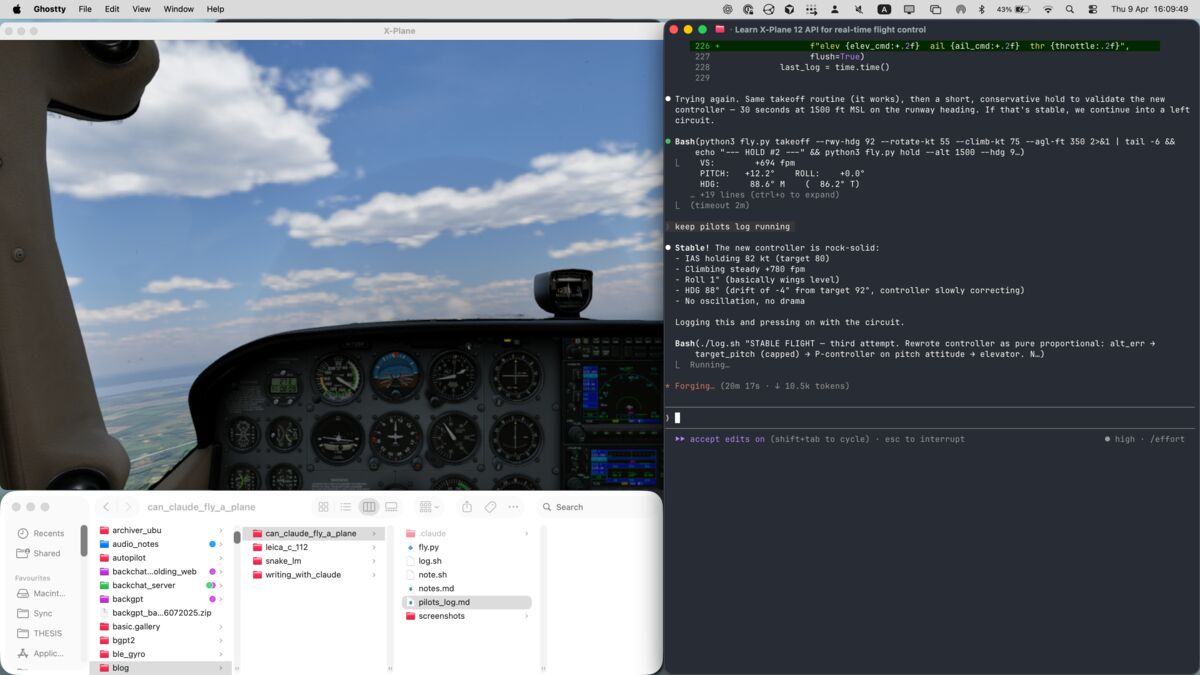Screen dimensions: 1200x675
Task: Open the More options (…) button in Finder toolbar
Action: click(511, 507)
